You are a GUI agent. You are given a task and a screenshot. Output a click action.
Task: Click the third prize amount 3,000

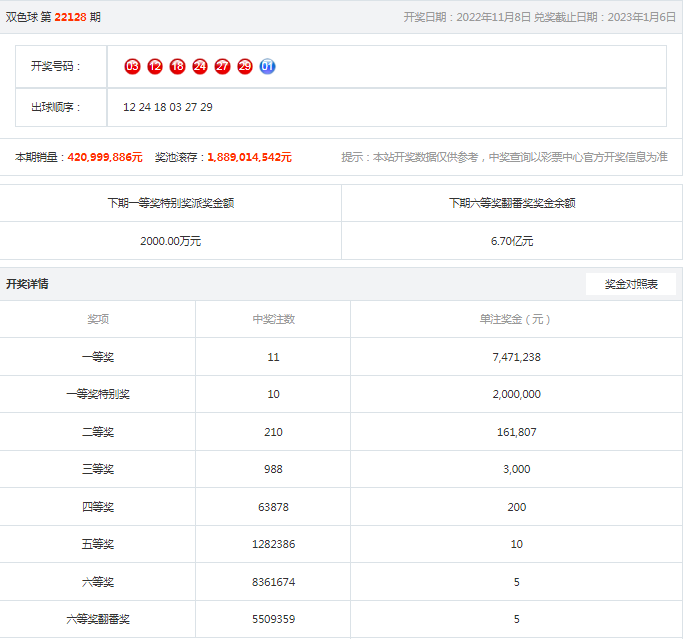516,470
